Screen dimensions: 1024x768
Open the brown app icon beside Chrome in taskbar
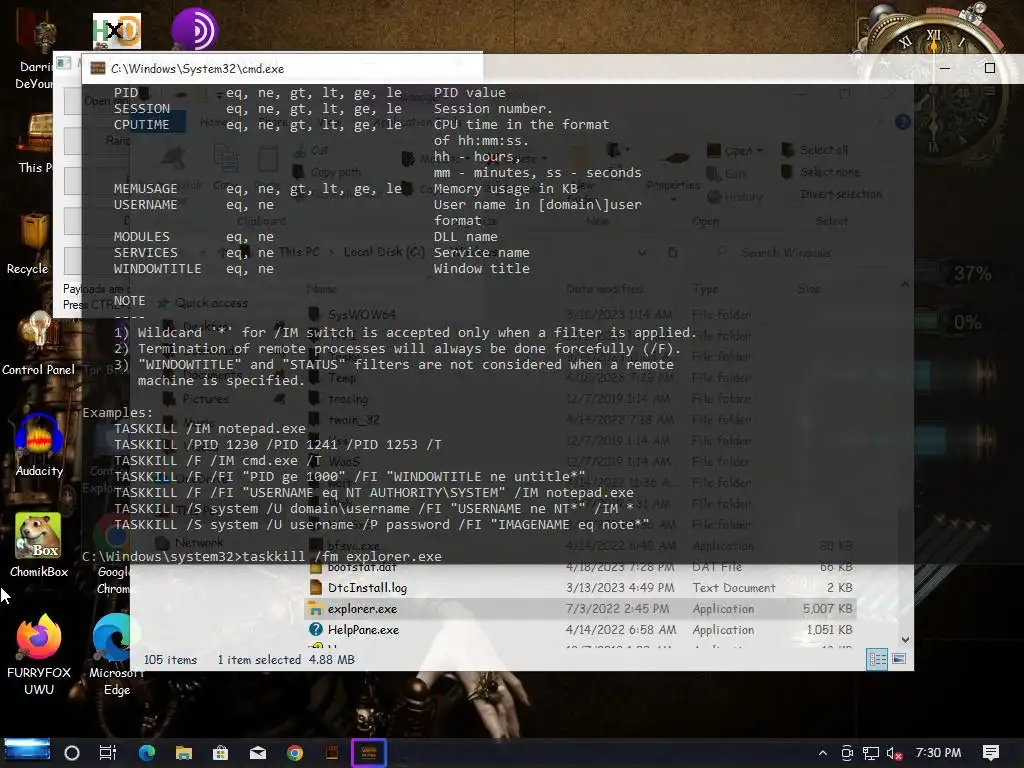(332, 753)
